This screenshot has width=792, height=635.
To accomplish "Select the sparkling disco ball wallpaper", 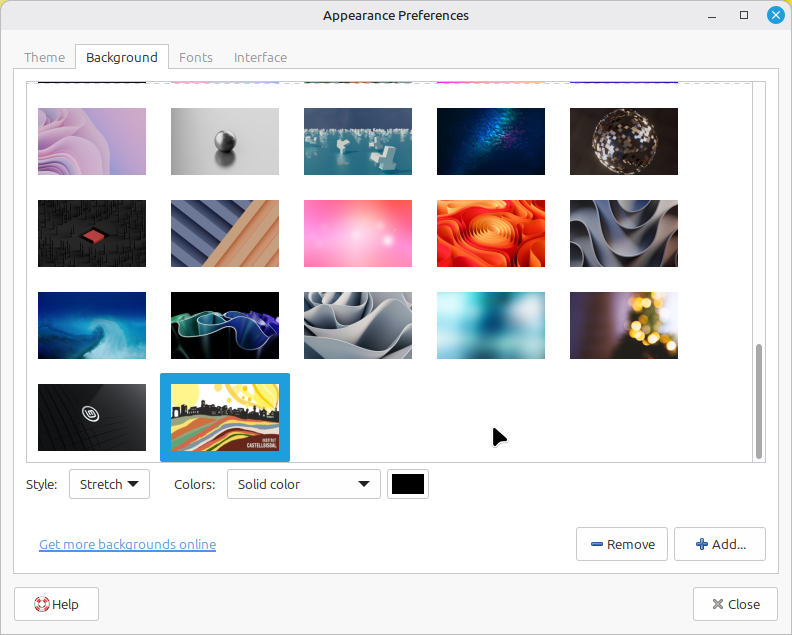I will pyautogui.click(x=624, y=141).
